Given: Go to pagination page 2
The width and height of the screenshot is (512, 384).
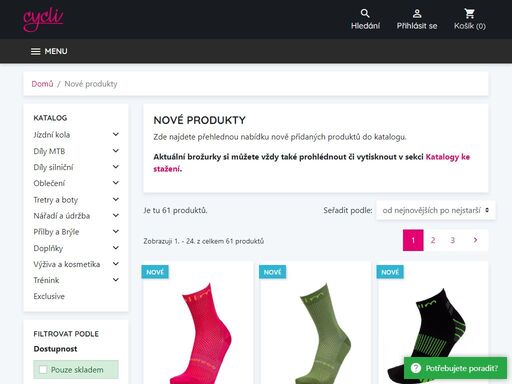Looking at the screenshot, I should pos(433,240).
